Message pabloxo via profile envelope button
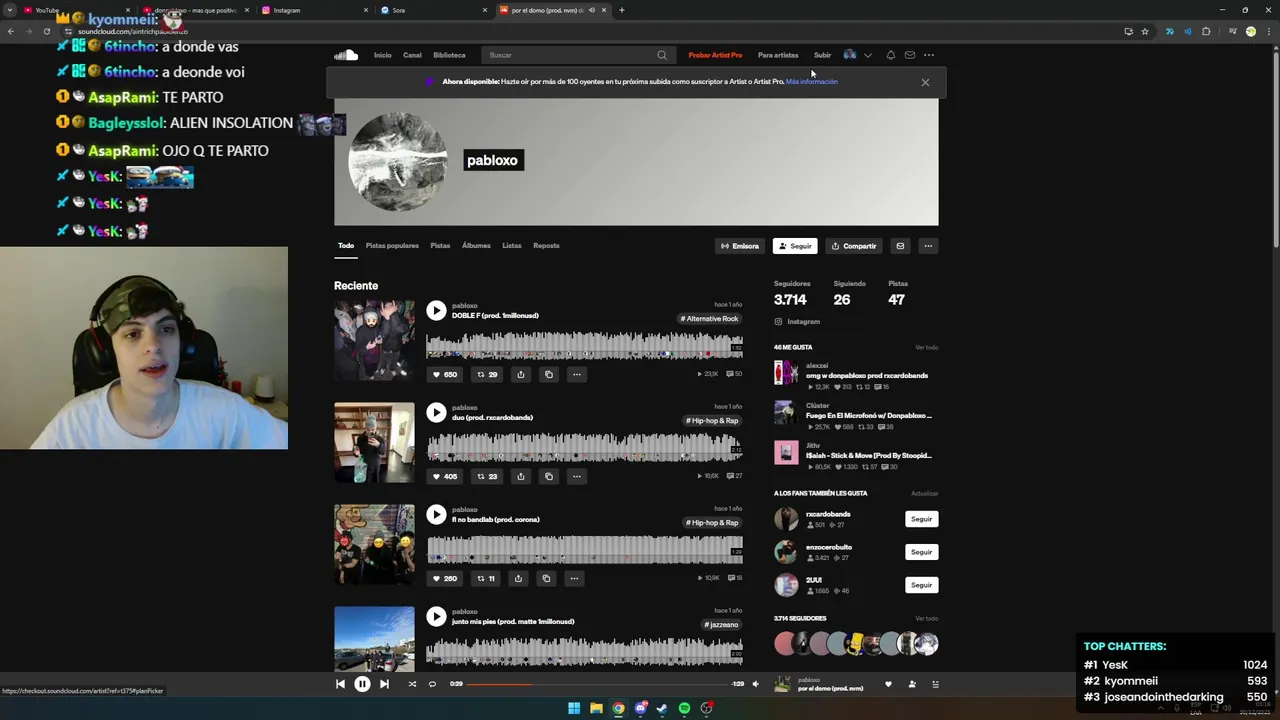The width and height of the screenshot is (1280, 720). (900, 246)
